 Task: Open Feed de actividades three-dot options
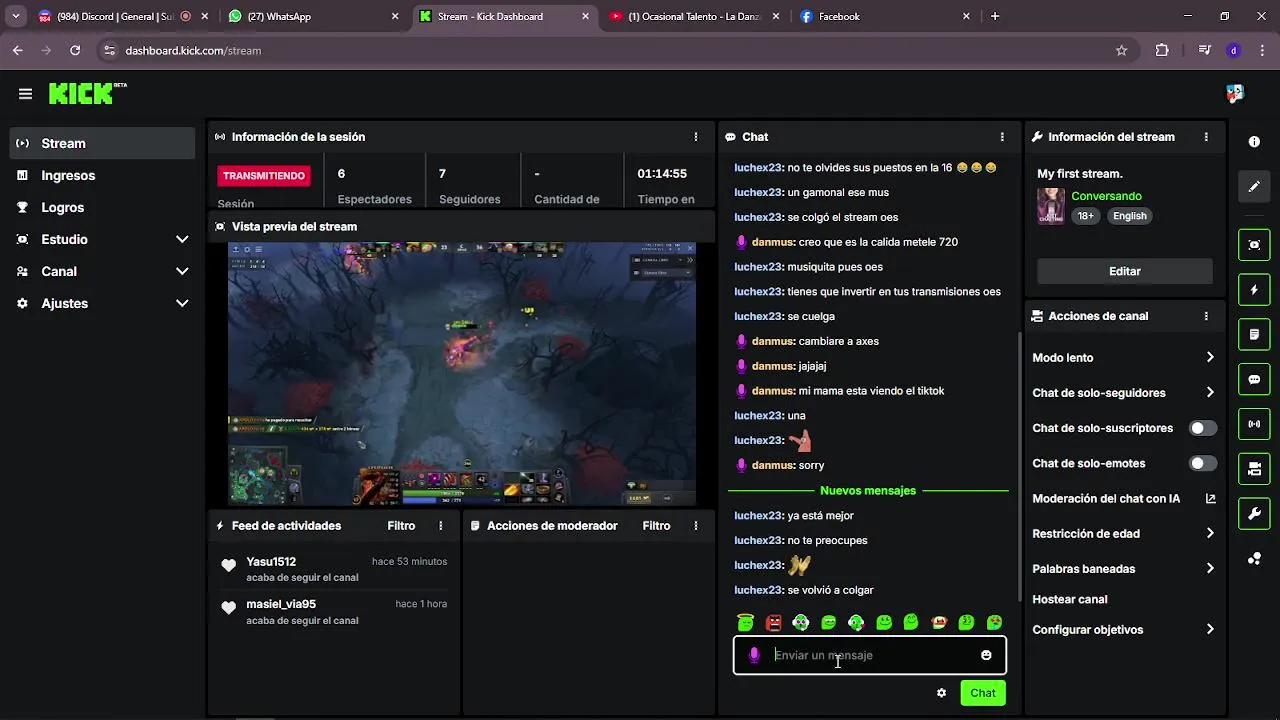(x=441, y=526)
